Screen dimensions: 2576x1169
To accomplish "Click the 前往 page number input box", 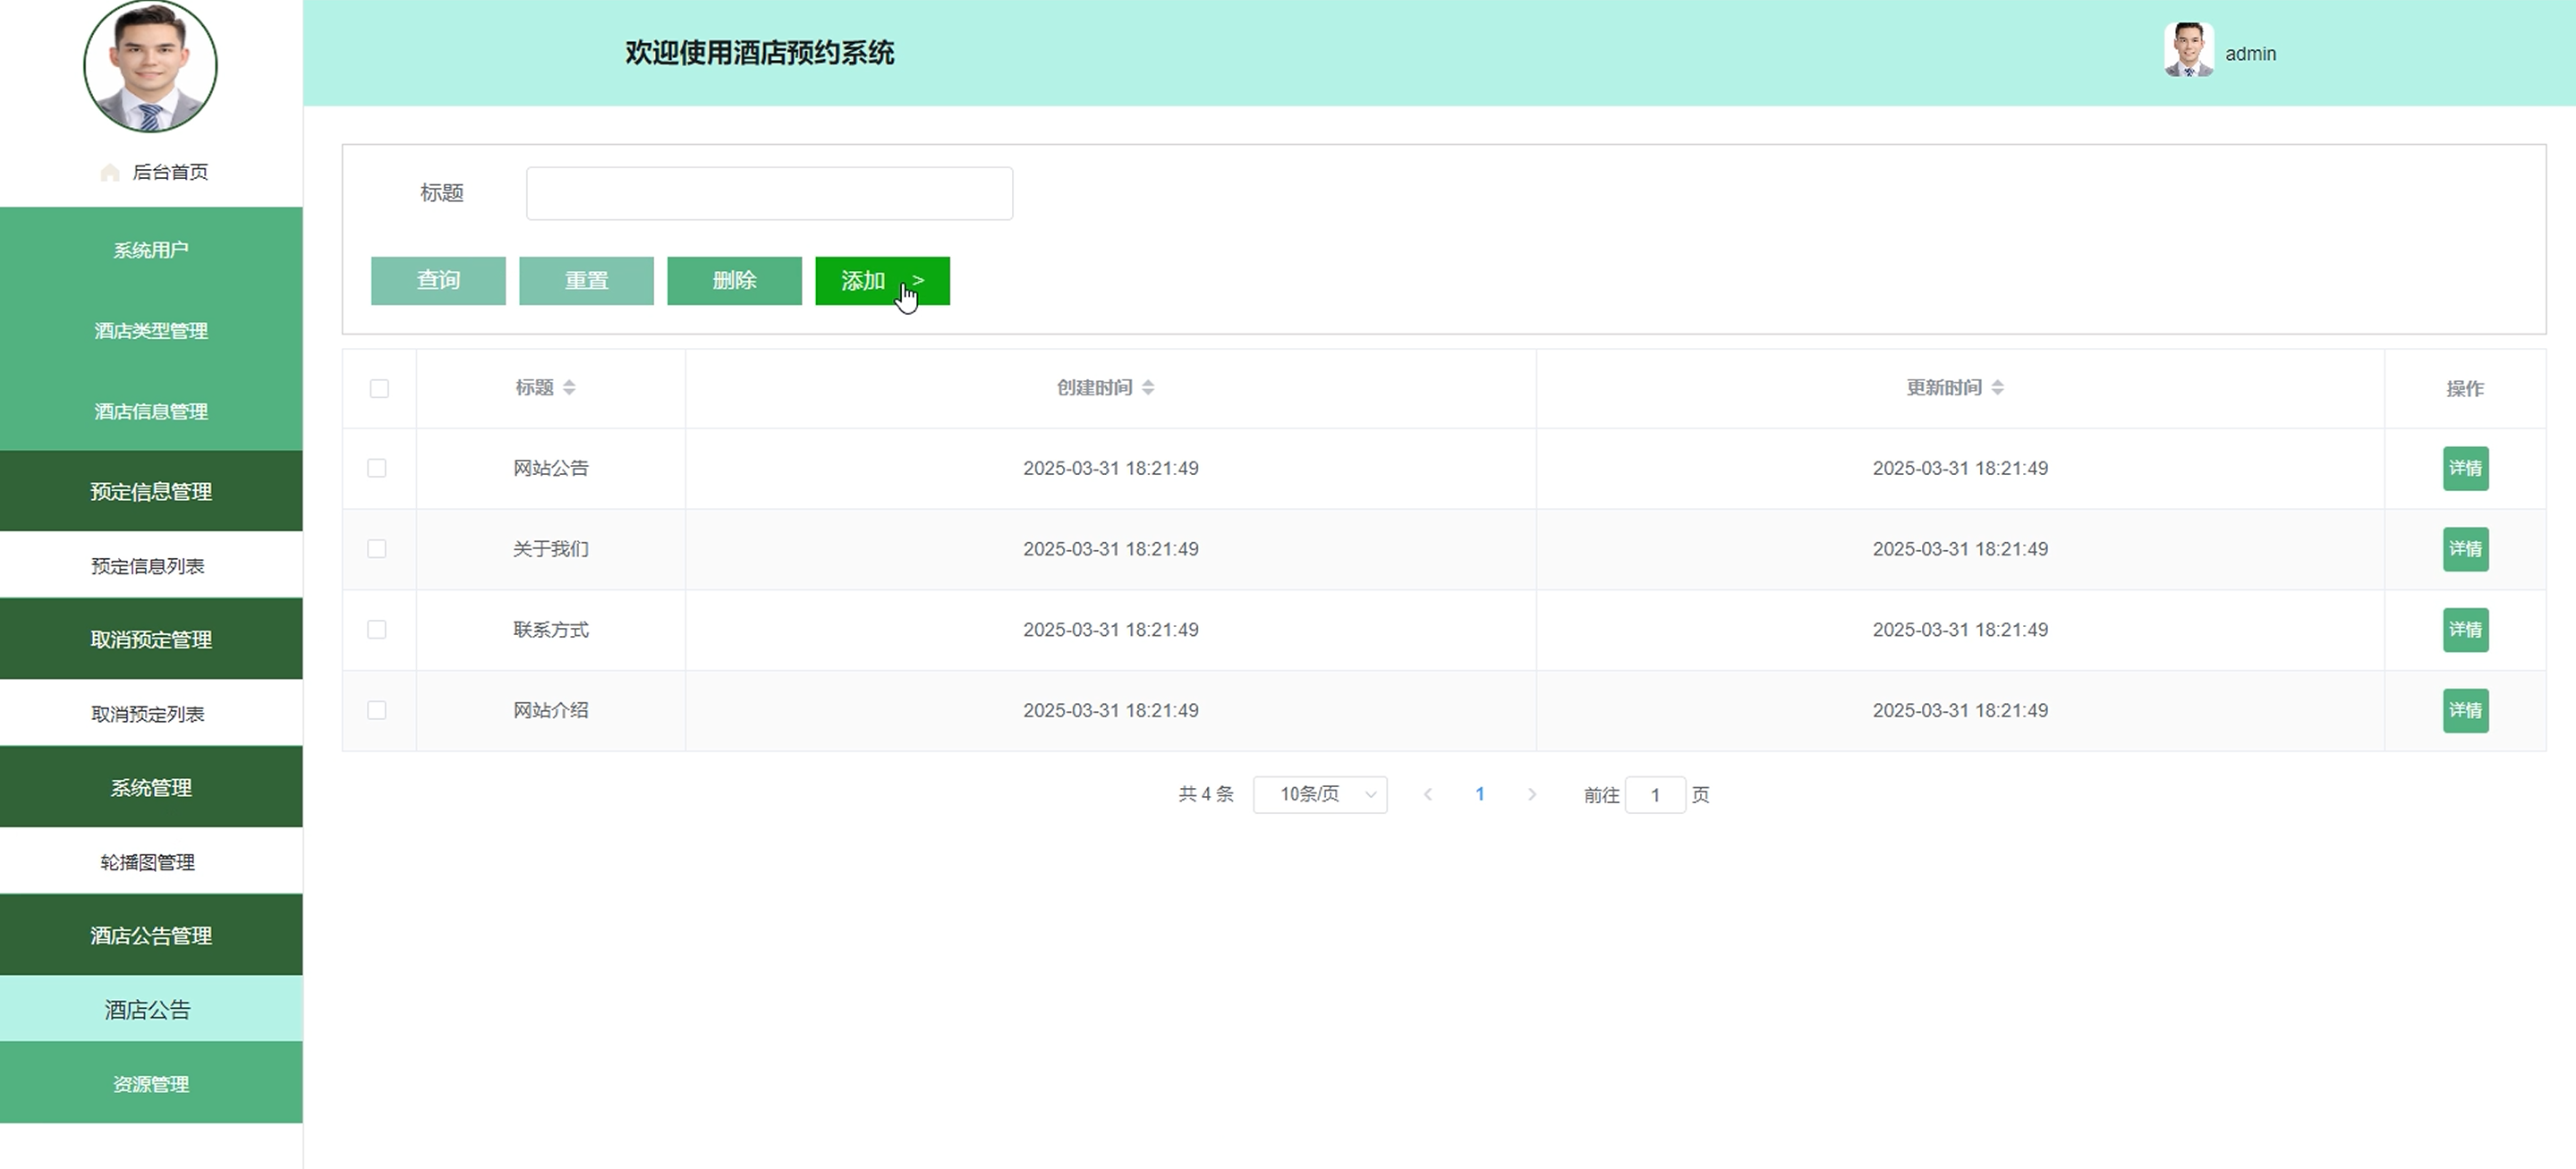I will point(1655,795).
